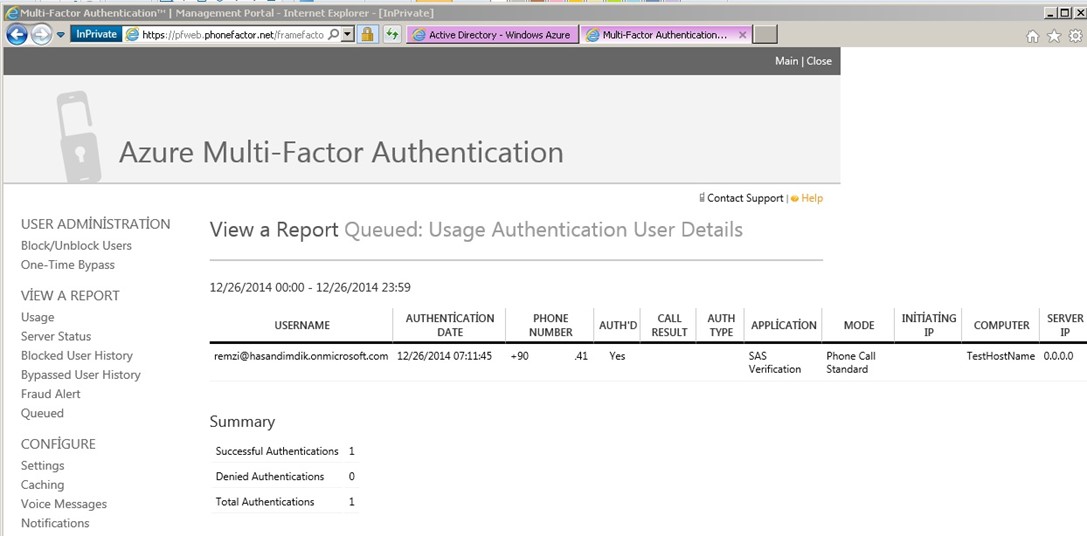Open the Server Status report

(56, 336)
